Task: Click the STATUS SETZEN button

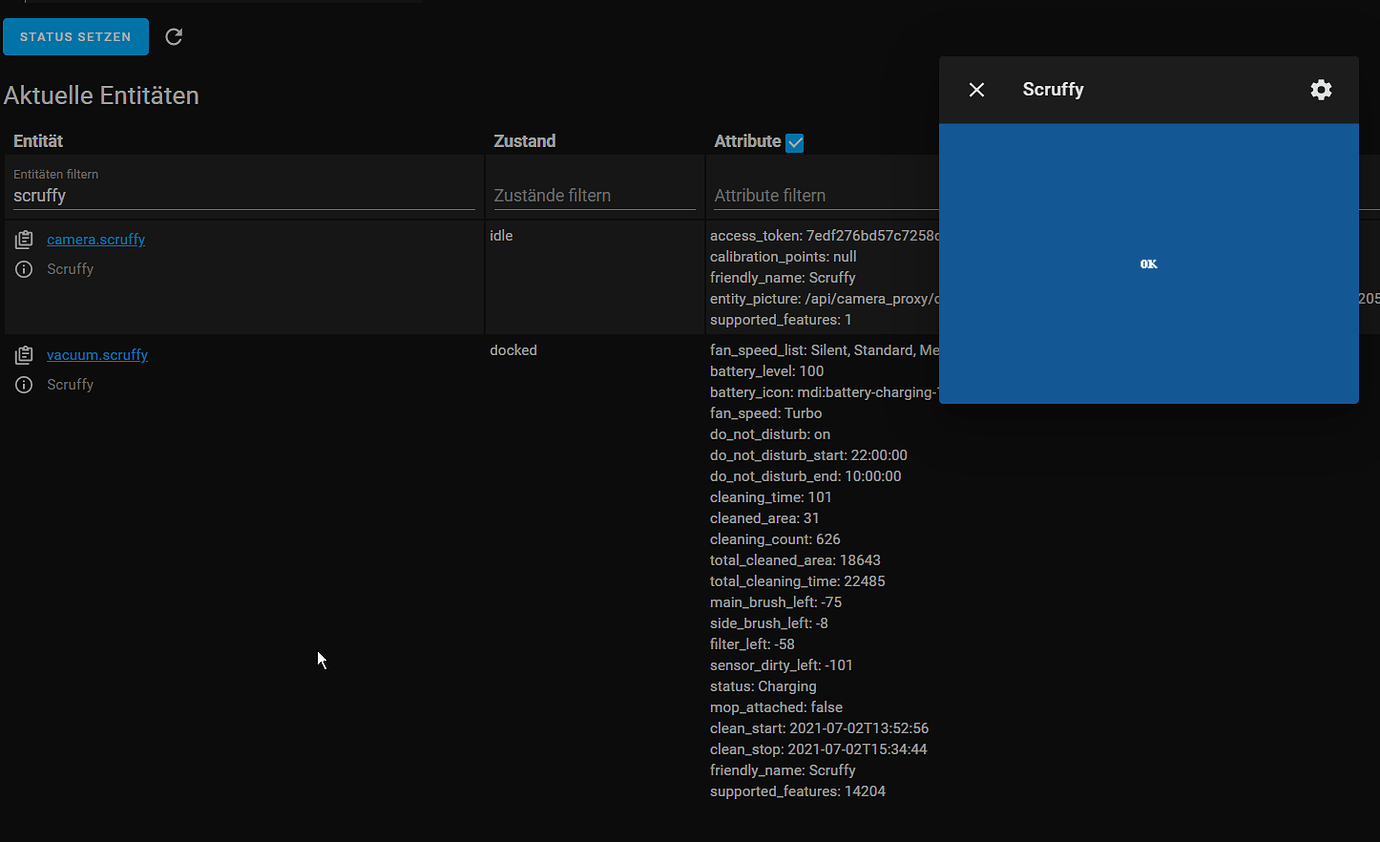Action: (75, 36)
